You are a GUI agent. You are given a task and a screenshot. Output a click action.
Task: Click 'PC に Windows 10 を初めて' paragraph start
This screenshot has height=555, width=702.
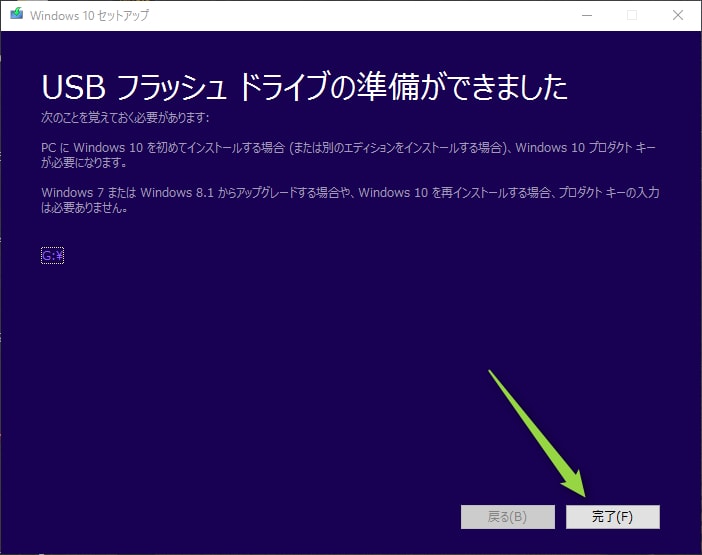(x=130, y=148)
